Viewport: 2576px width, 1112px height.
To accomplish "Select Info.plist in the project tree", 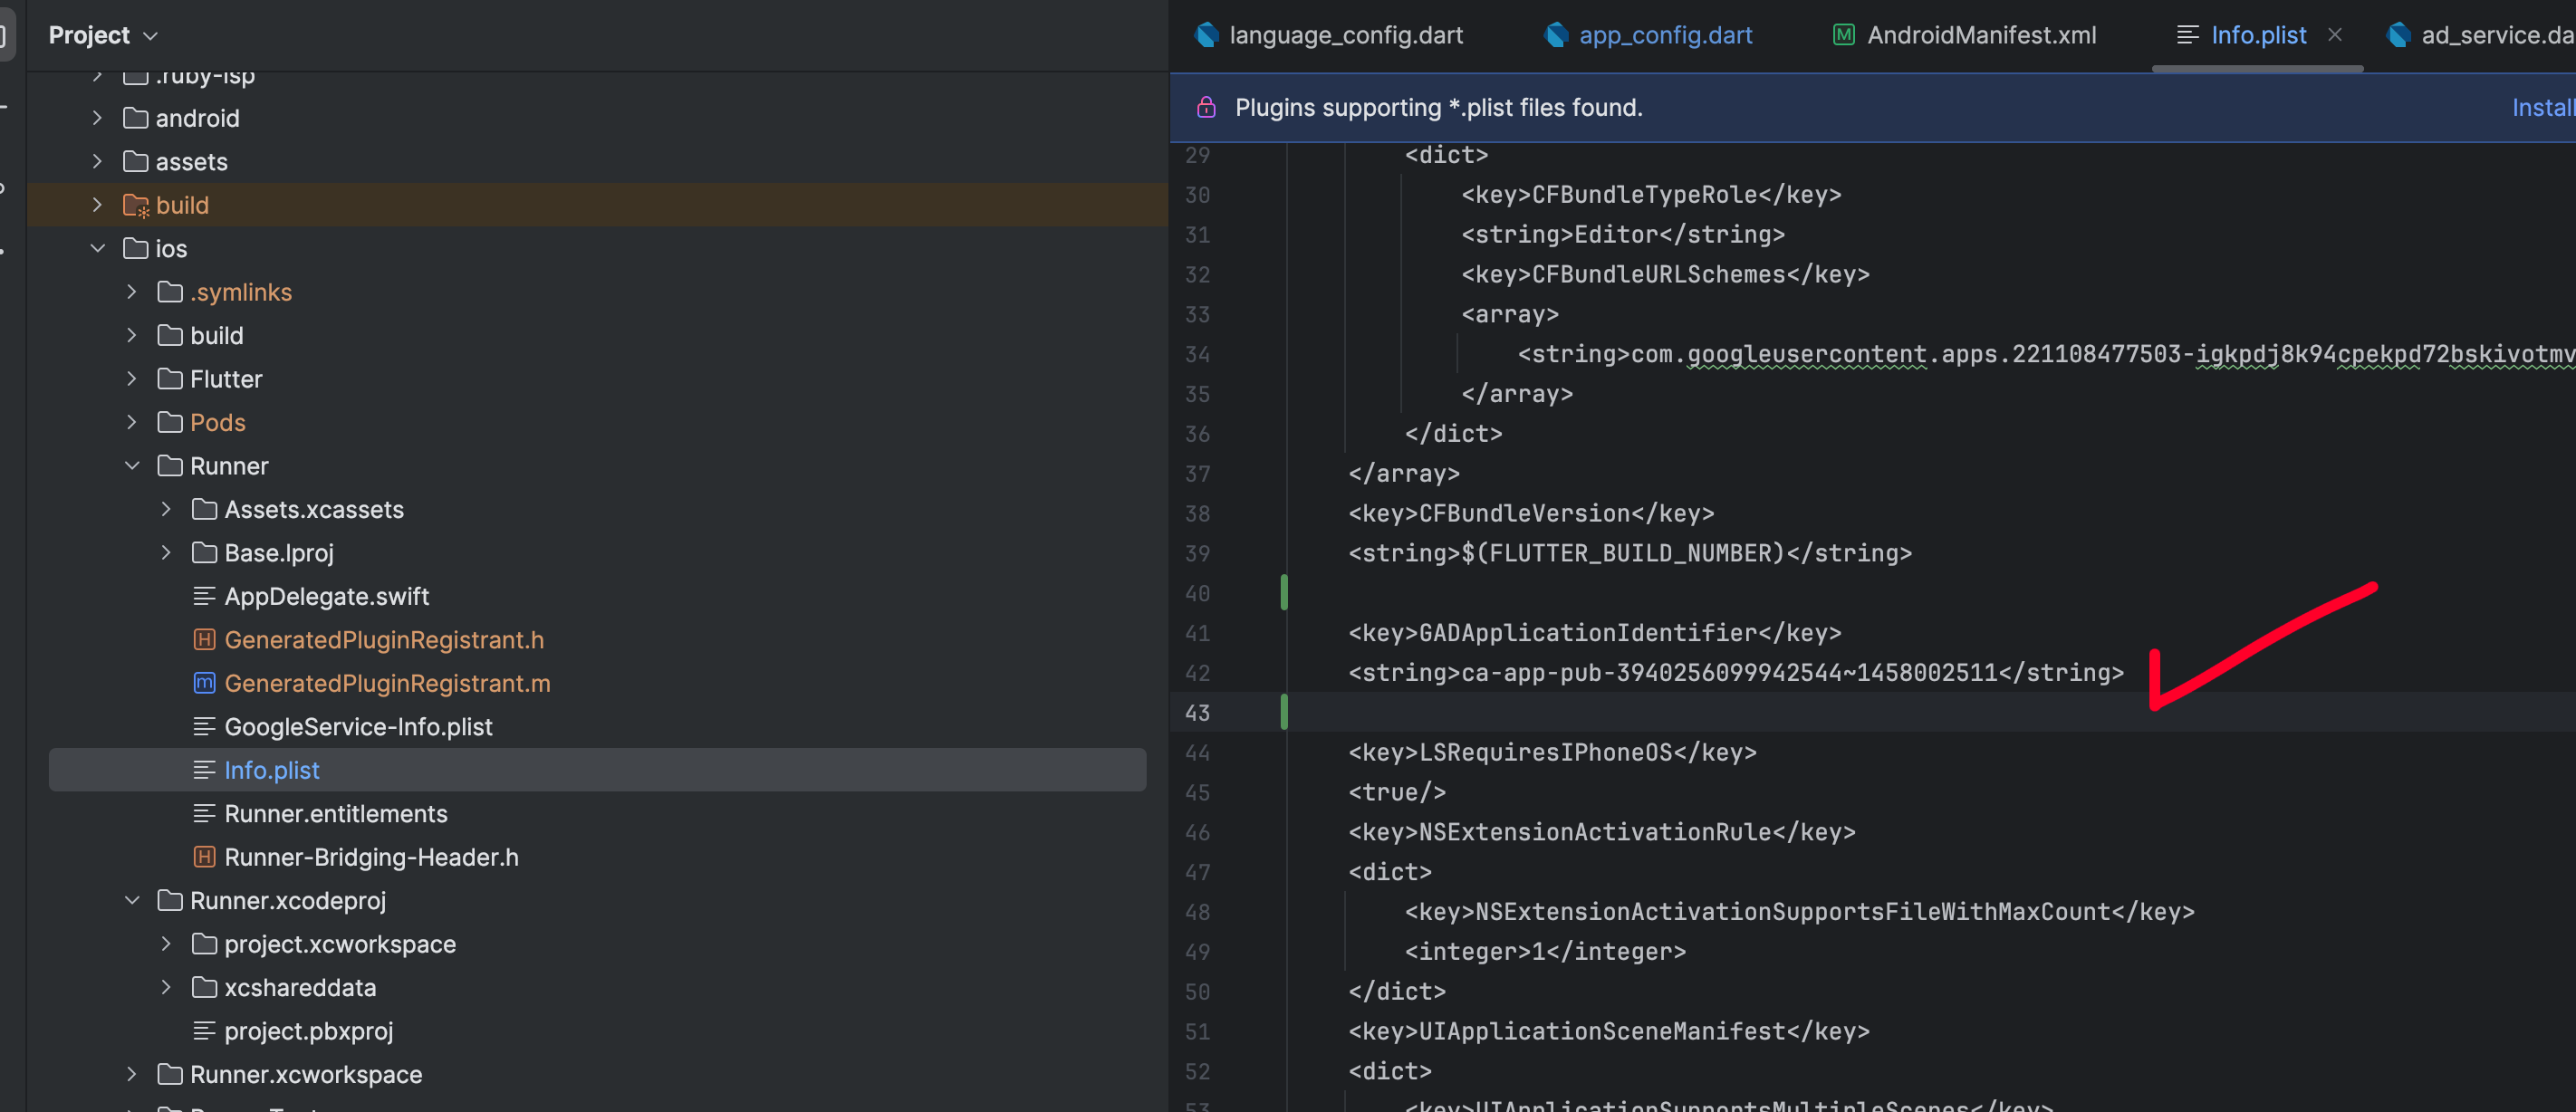I will [597, 770].
